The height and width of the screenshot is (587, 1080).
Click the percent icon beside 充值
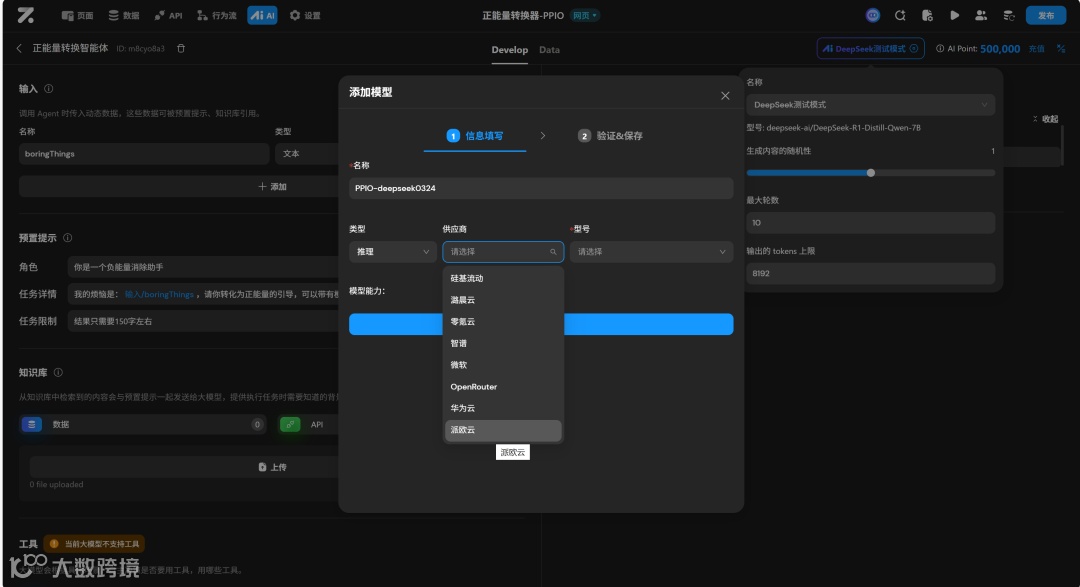(x=1061, y=48)
